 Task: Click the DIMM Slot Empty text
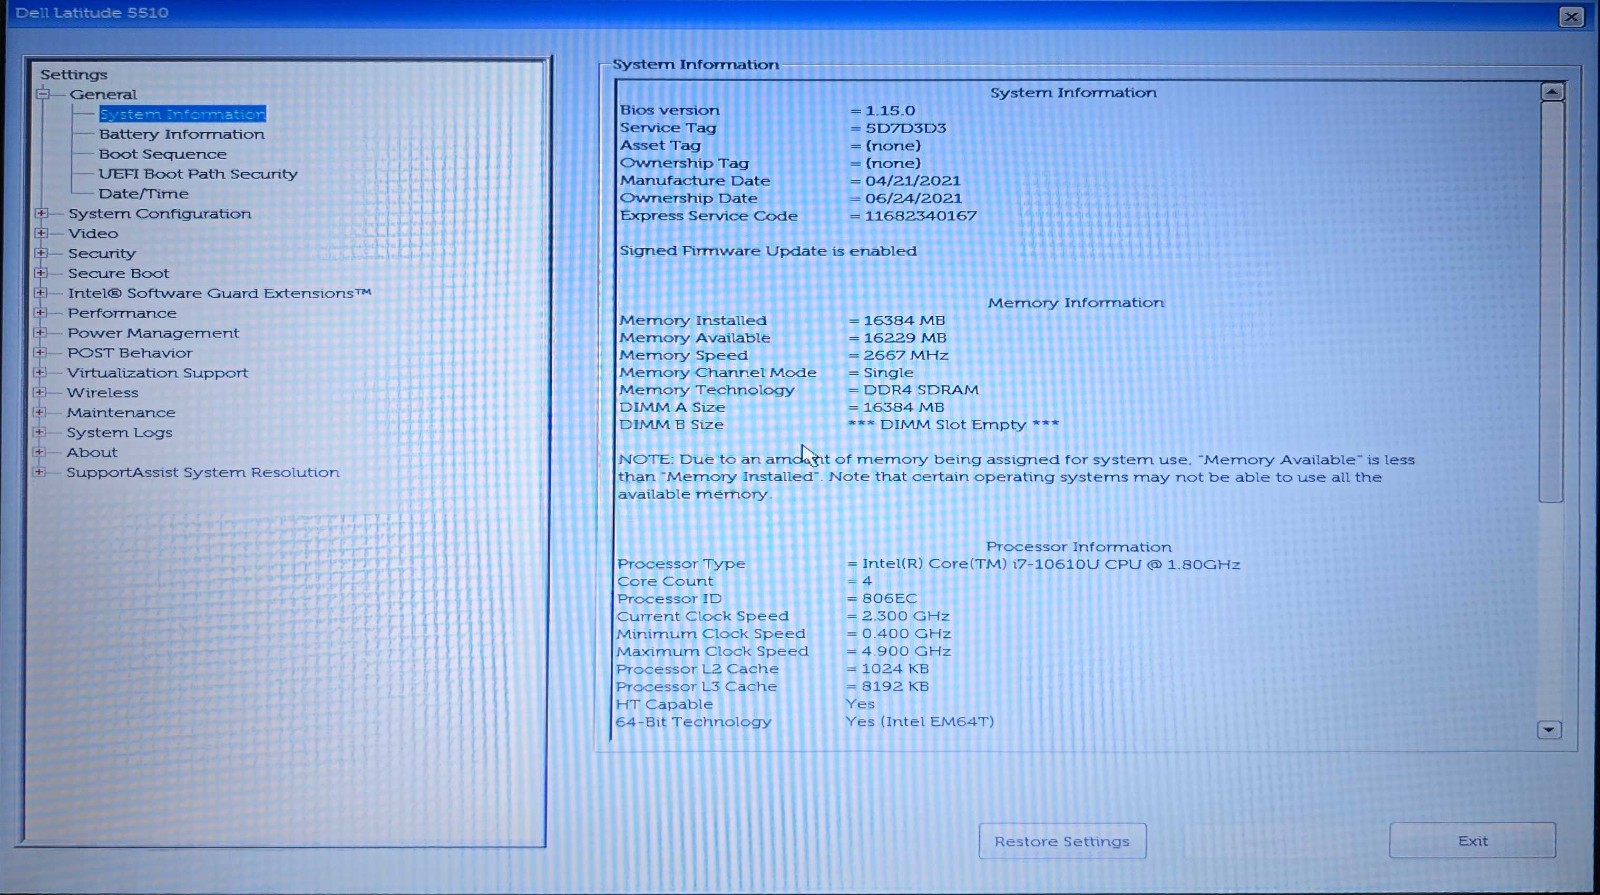click(x=953, y=425)
